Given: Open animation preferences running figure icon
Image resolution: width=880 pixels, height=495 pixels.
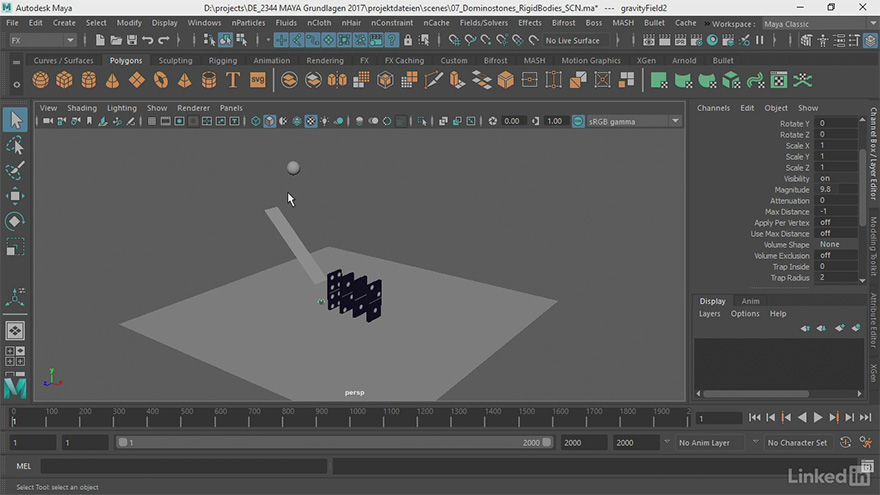Looking at the screenshot, I should pyautogui.click(x=866, y=442).
